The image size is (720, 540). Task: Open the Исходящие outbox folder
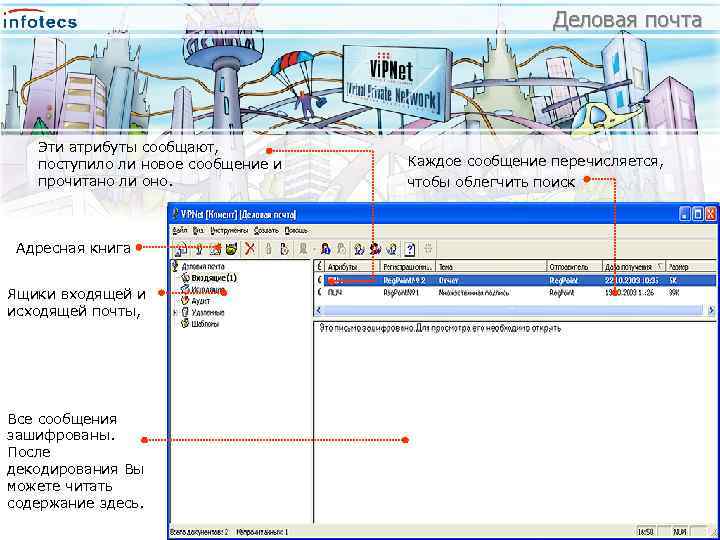208,290
